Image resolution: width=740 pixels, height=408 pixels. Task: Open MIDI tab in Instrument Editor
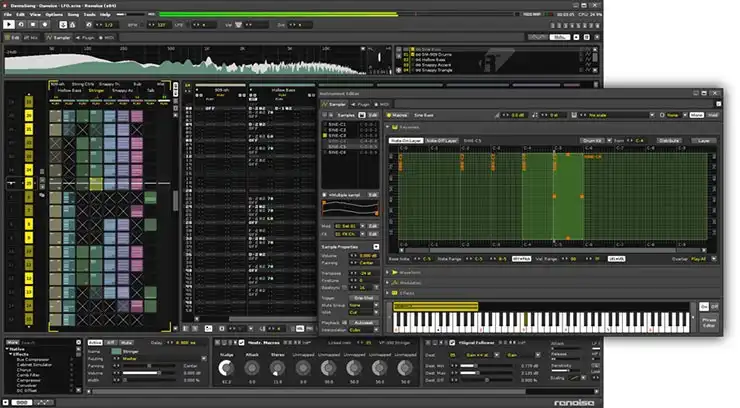382,104
